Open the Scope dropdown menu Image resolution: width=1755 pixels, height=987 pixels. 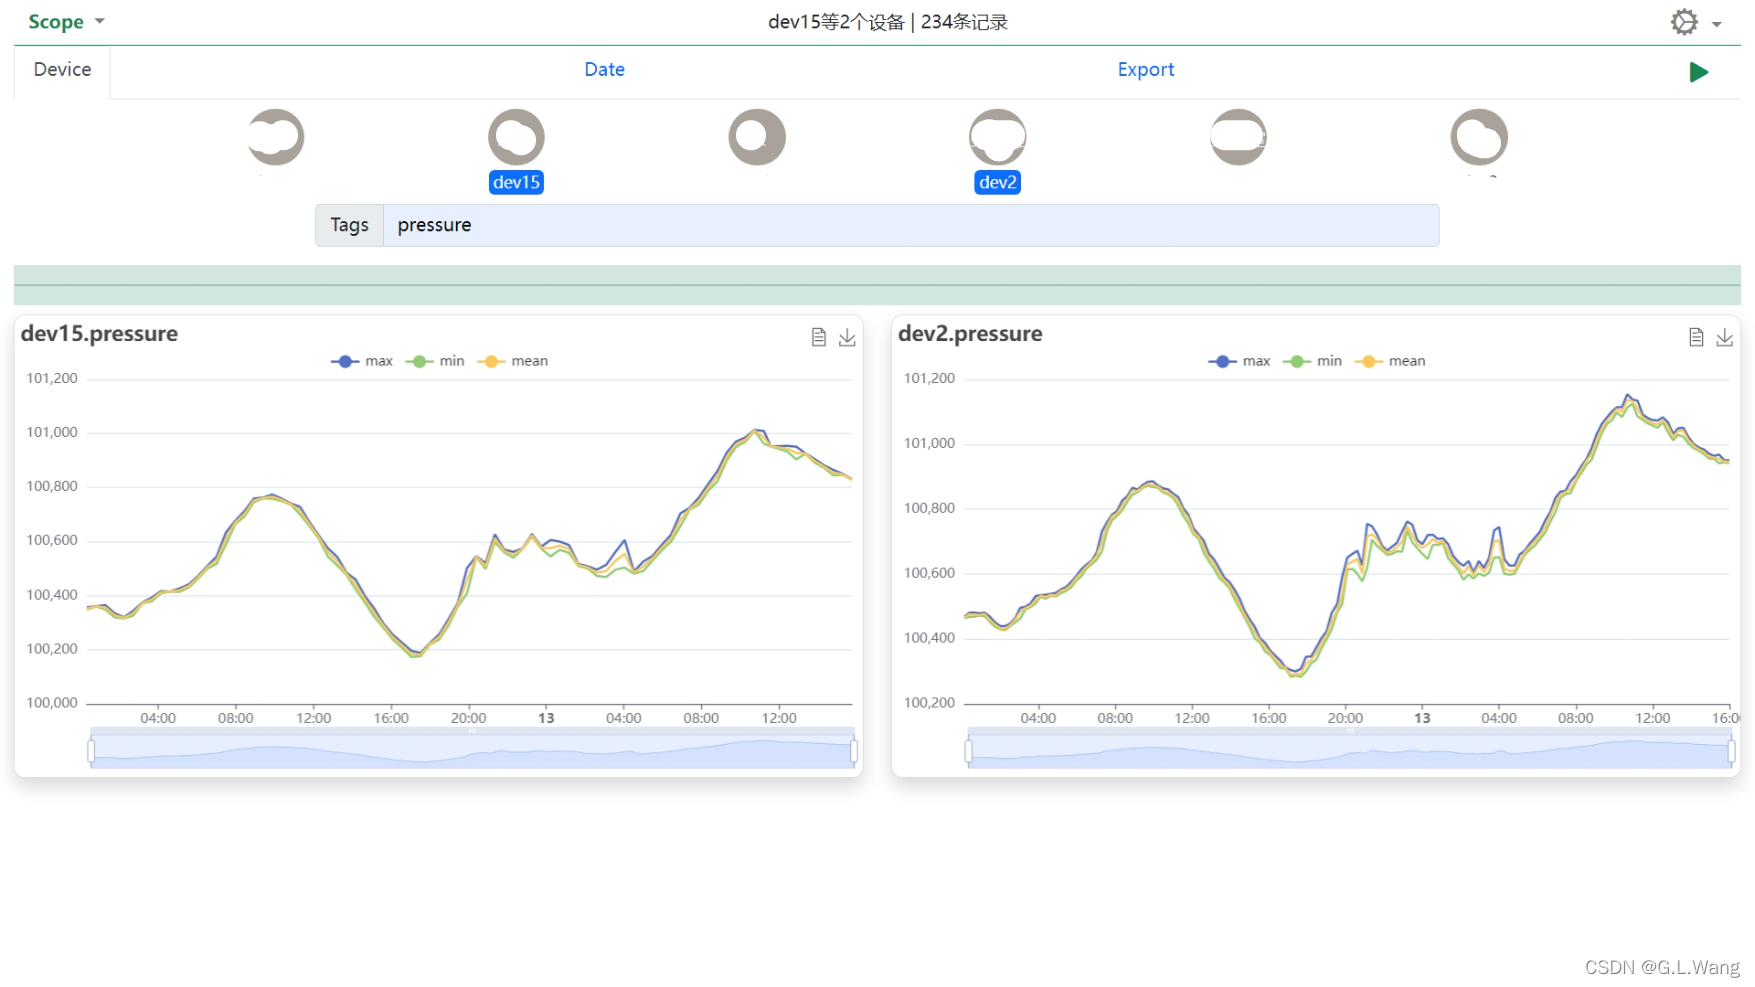[x=66, y=22]
